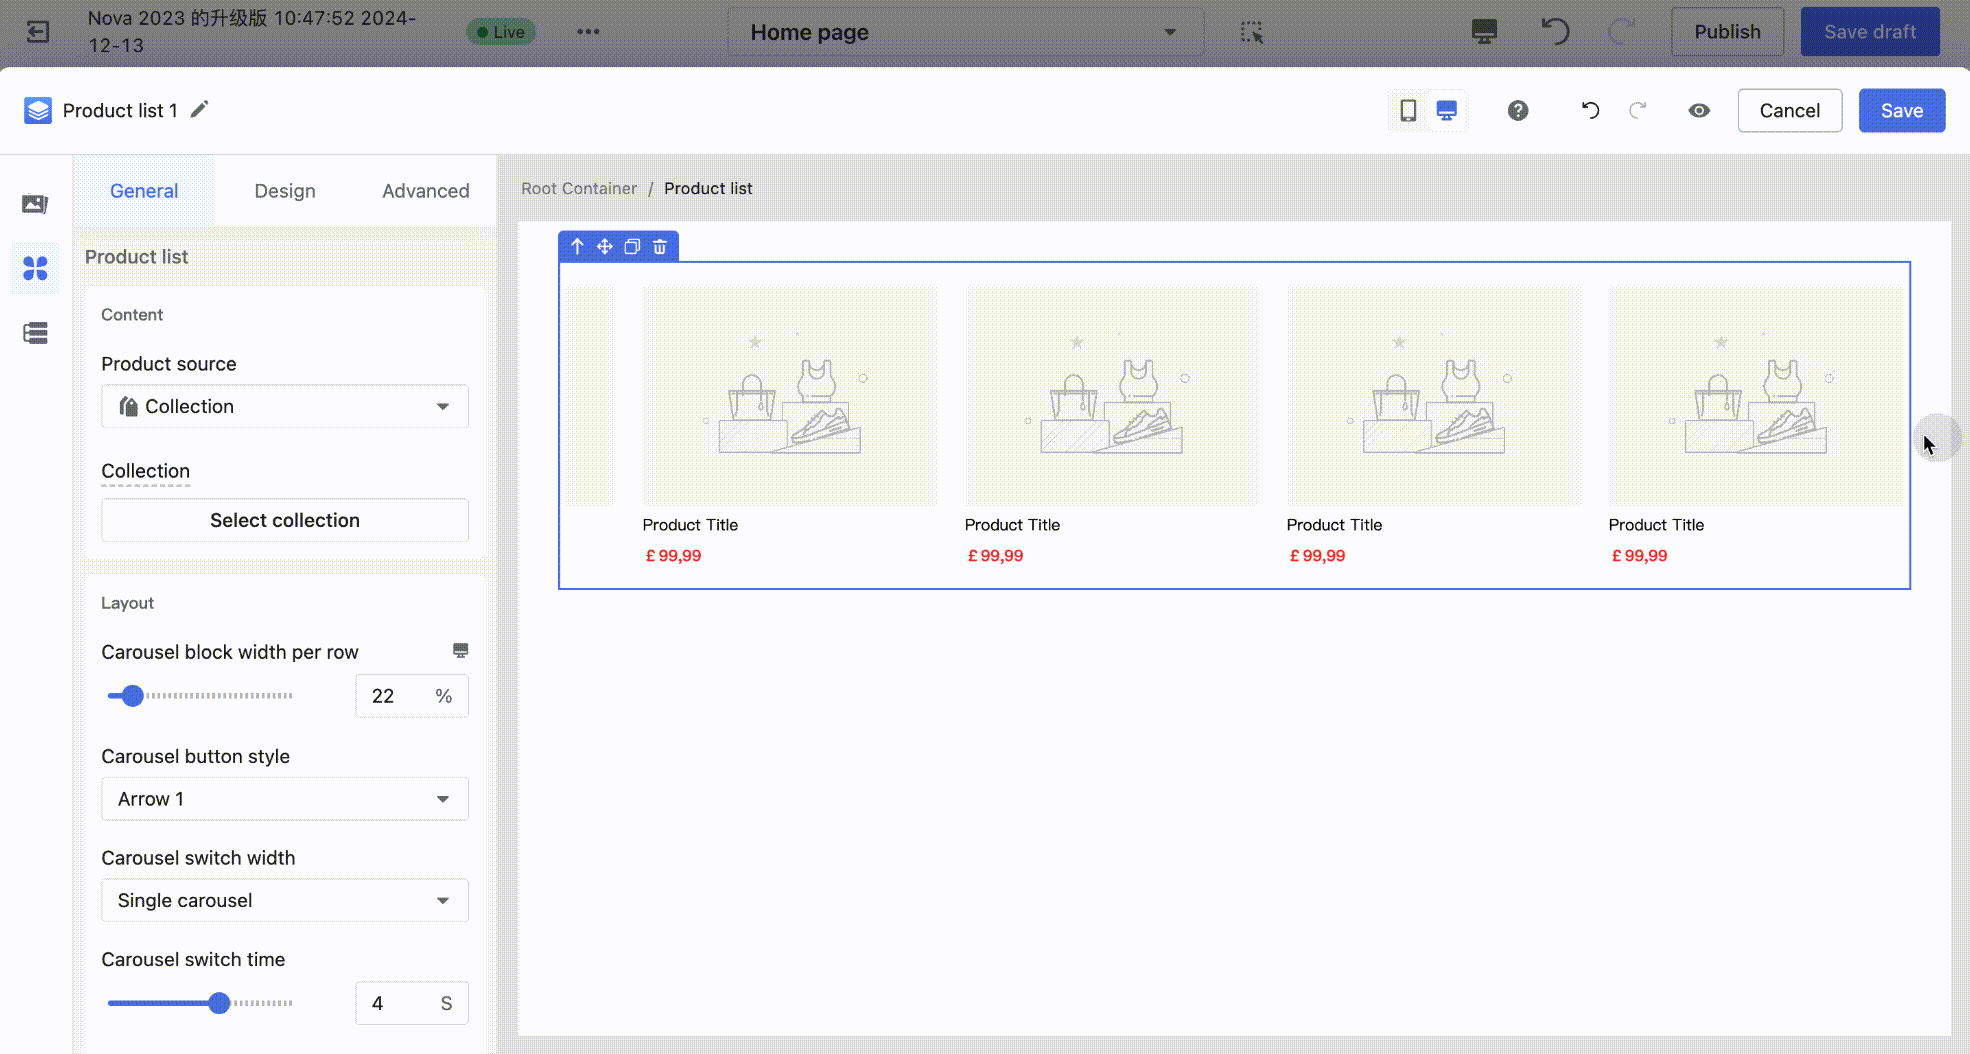Click the undo arrow in editor header
Image resolution: width=1970 pixels, height=1054 pixels.
[x=1590, y=110]
